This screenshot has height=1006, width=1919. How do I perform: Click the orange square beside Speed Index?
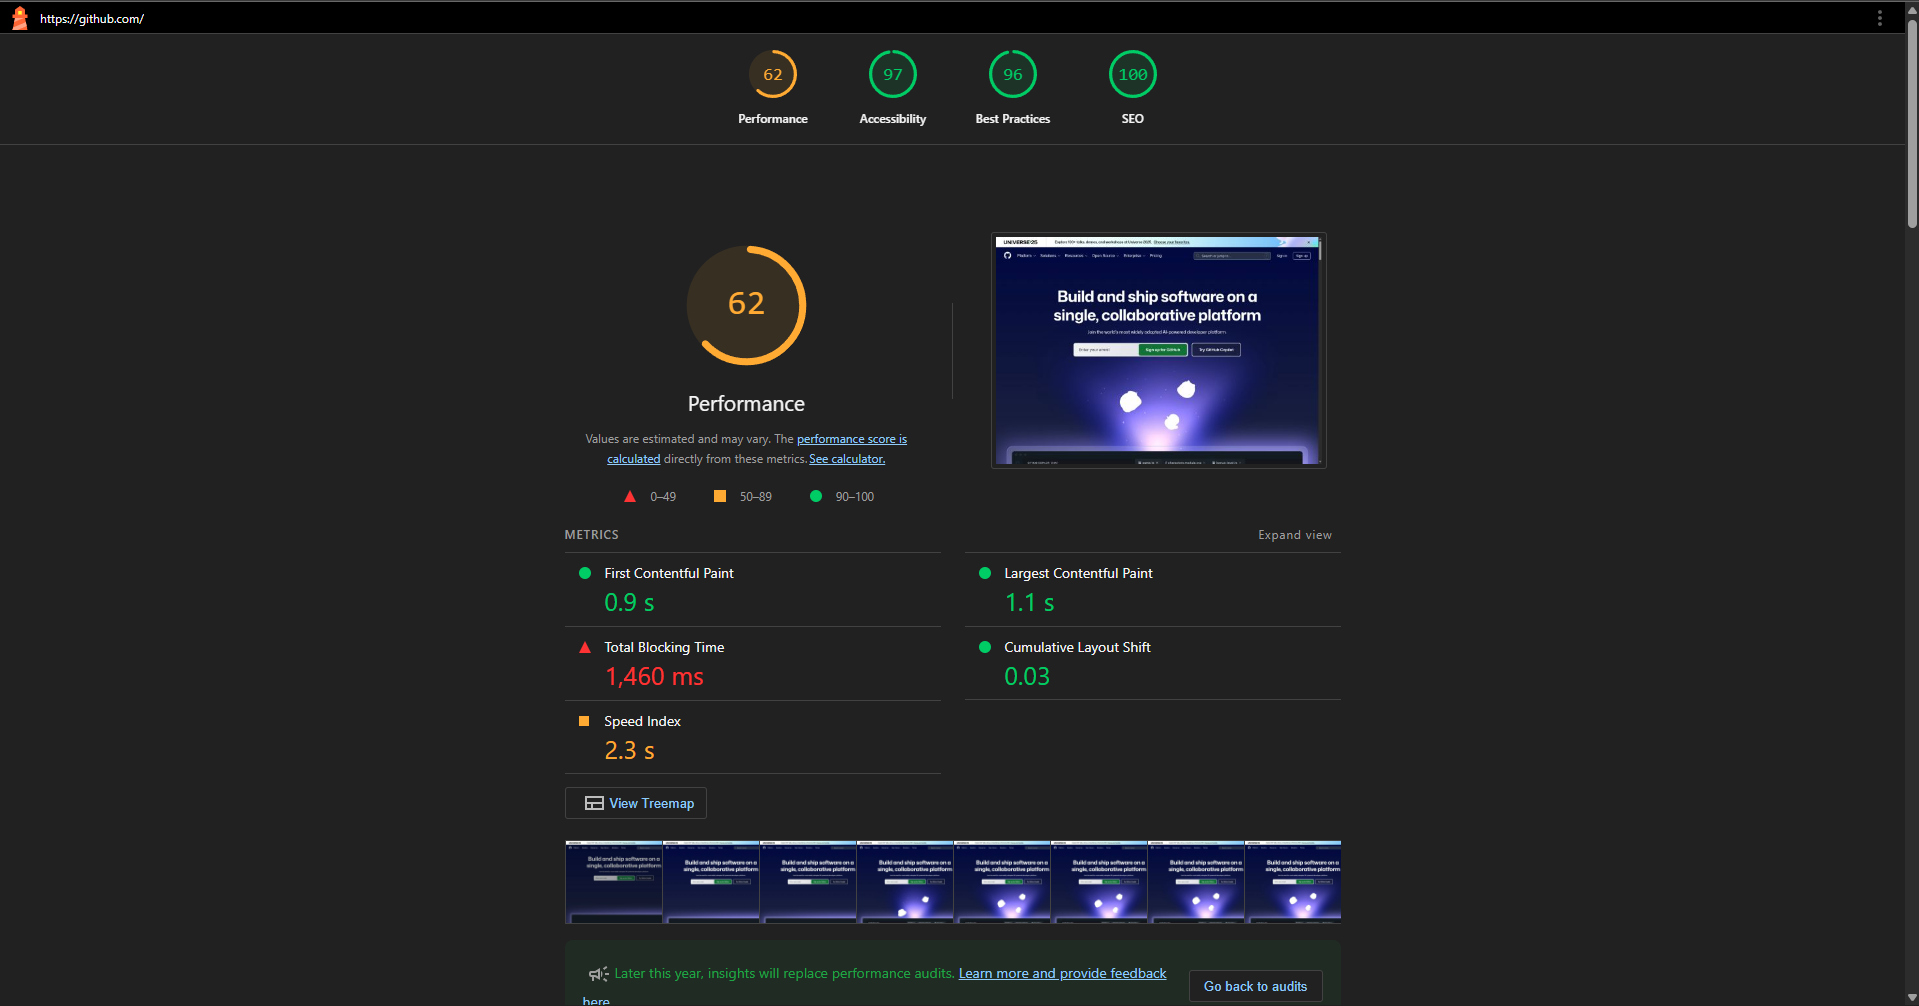pos(584,721)
